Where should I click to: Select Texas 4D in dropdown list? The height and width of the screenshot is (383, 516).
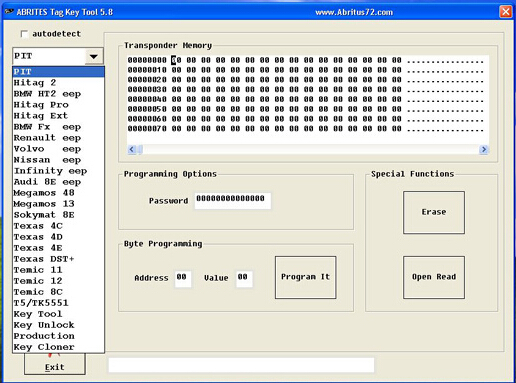coord(58,237)
